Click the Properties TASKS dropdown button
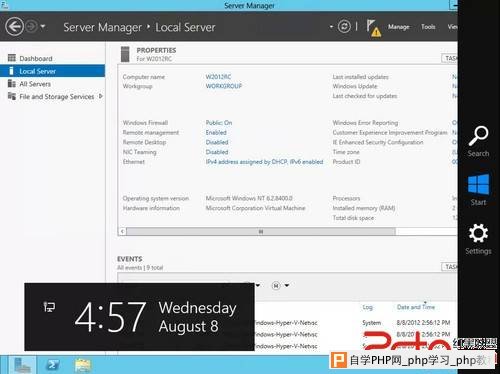 click(x=450, y=58)
